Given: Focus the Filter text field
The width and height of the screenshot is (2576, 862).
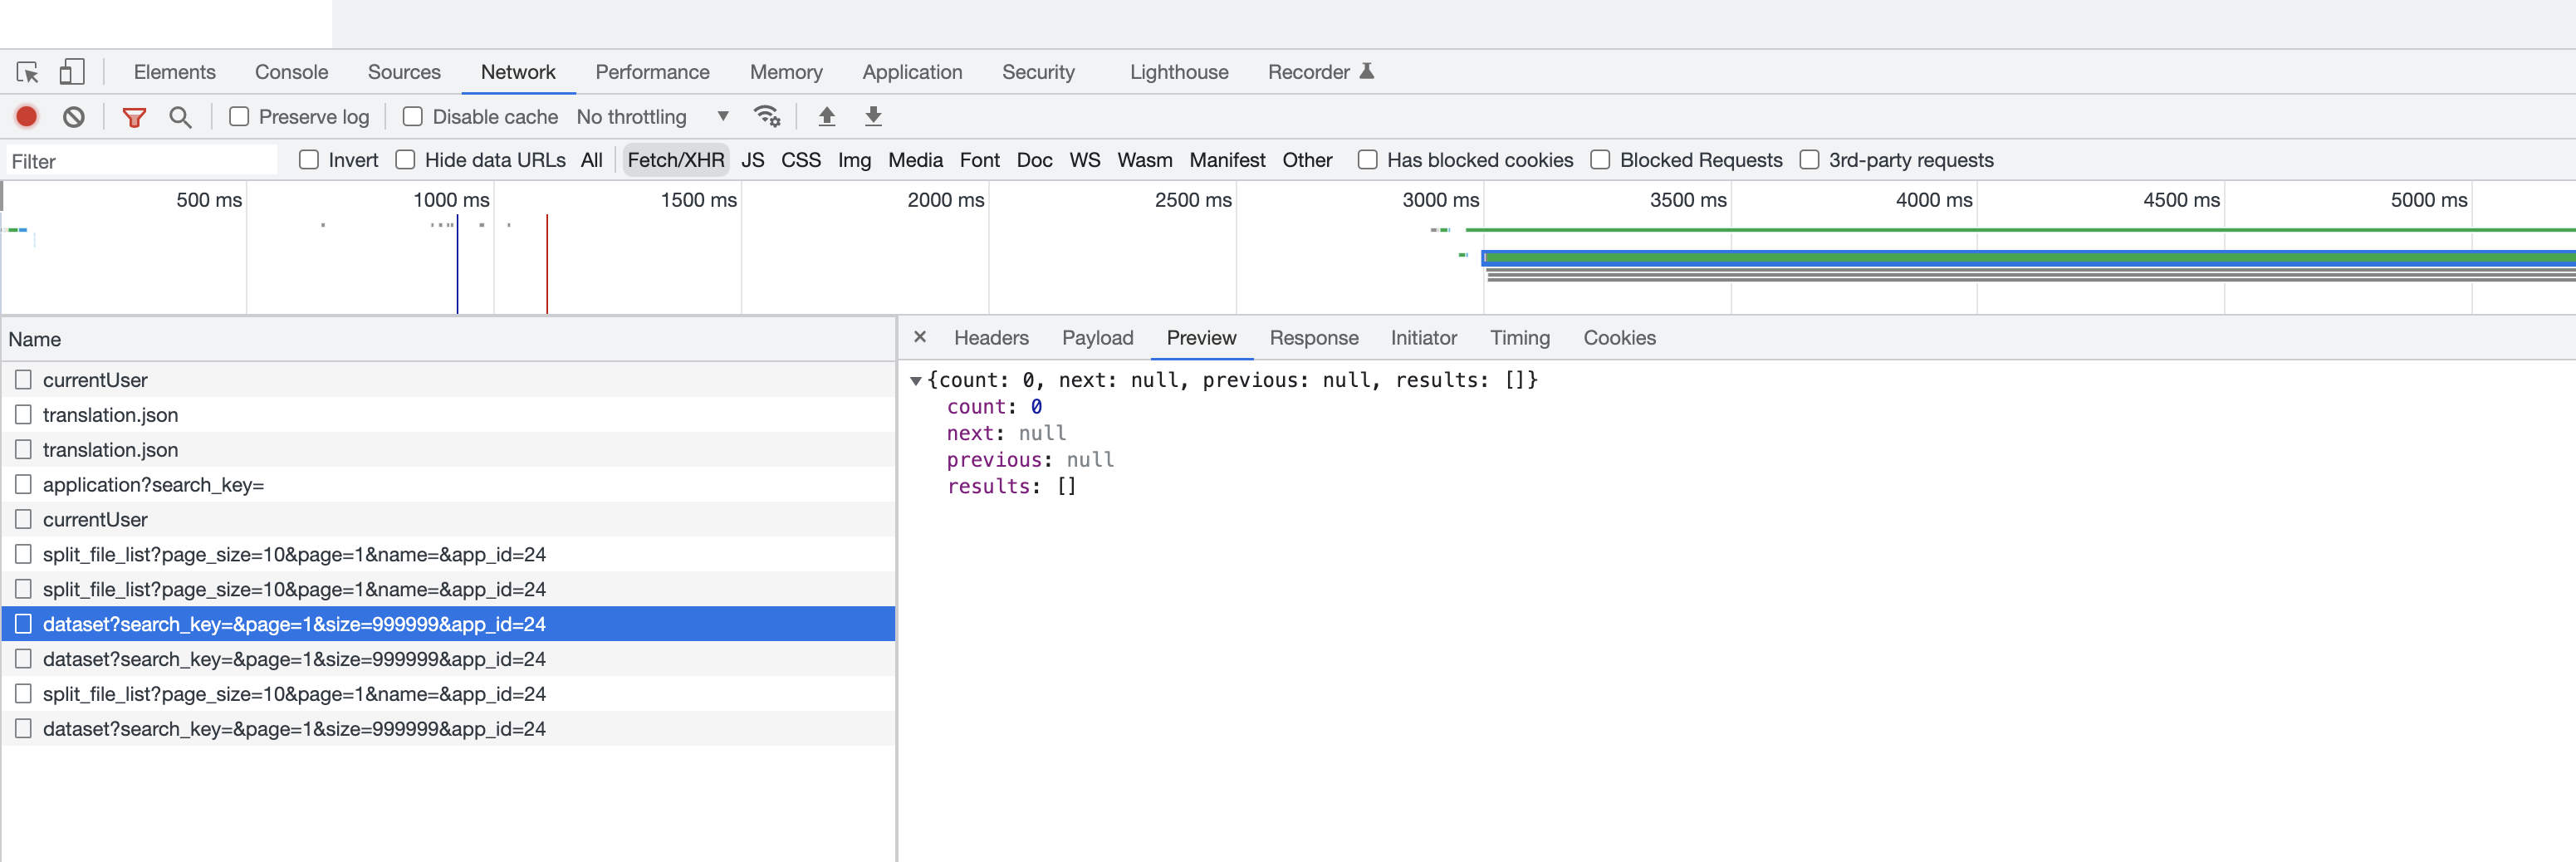Looking at the screenshot, I should [141, 161].
